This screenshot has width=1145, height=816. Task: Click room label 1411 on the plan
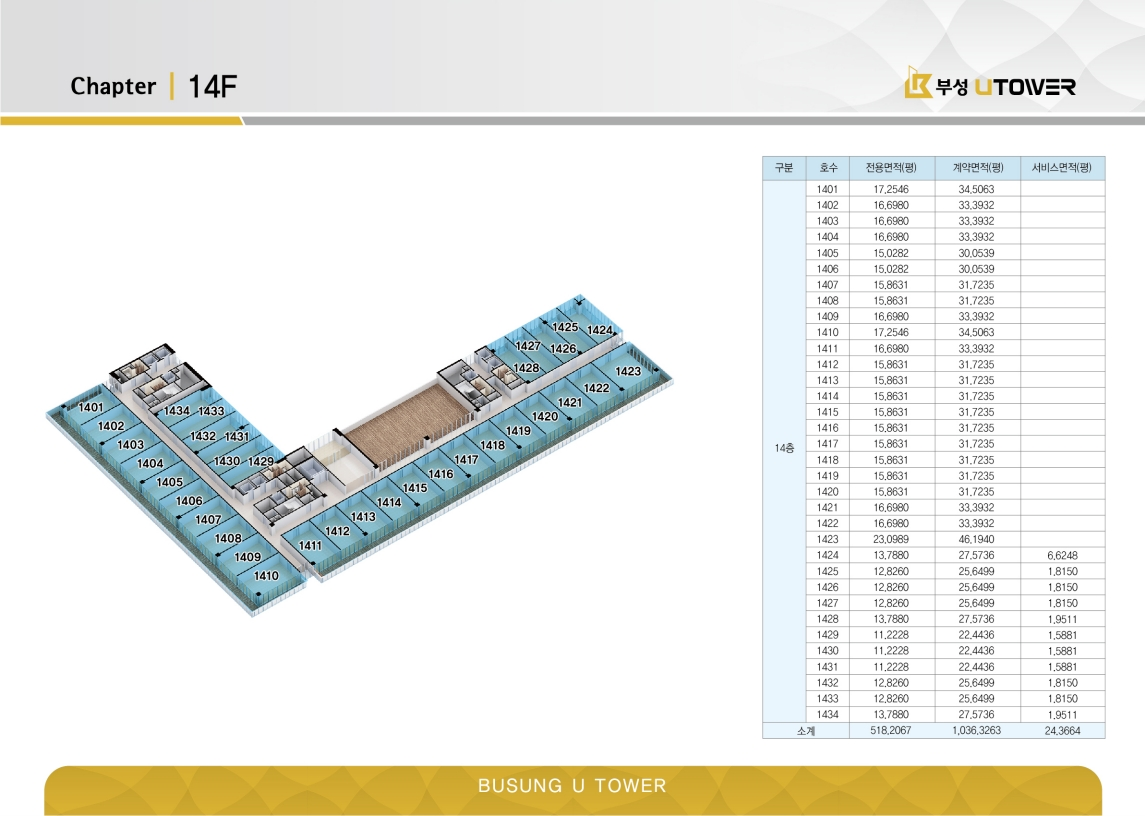310,545
